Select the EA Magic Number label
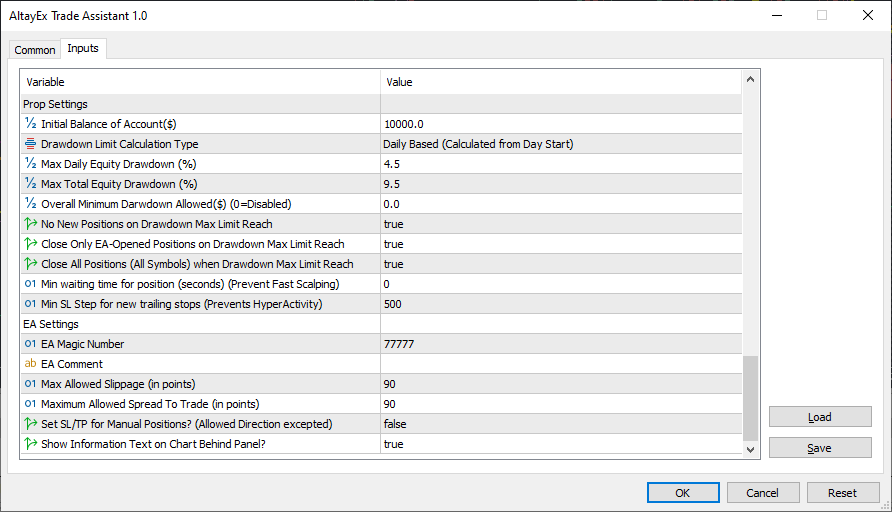Viewport: 892px width, 512px height. point(82,344)
